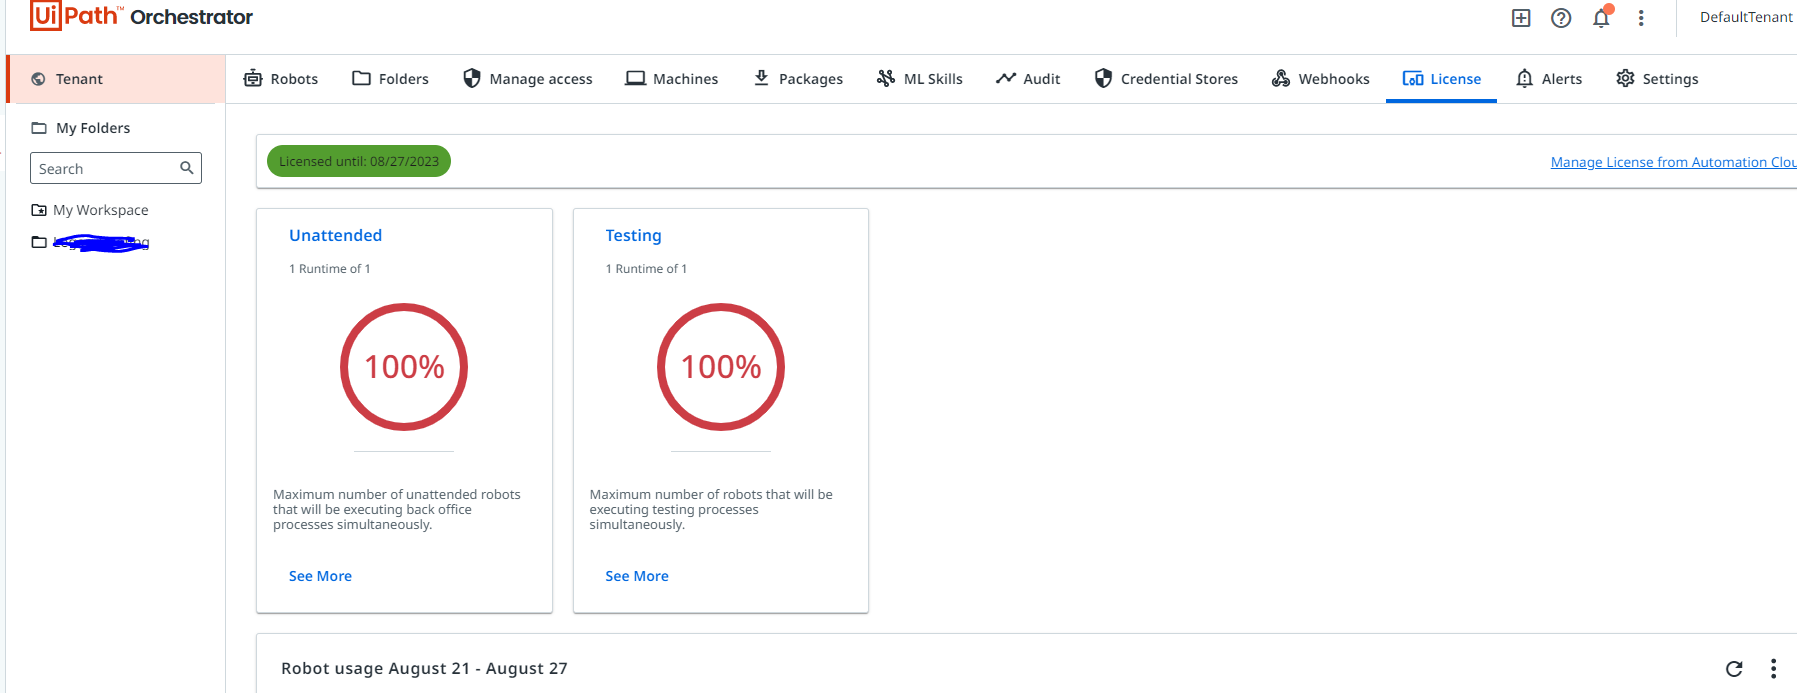Screen dimensions: 1797x693
Task: Click the Robot usage August 21 - August 27 heading
Action: (x=424, y=668)
